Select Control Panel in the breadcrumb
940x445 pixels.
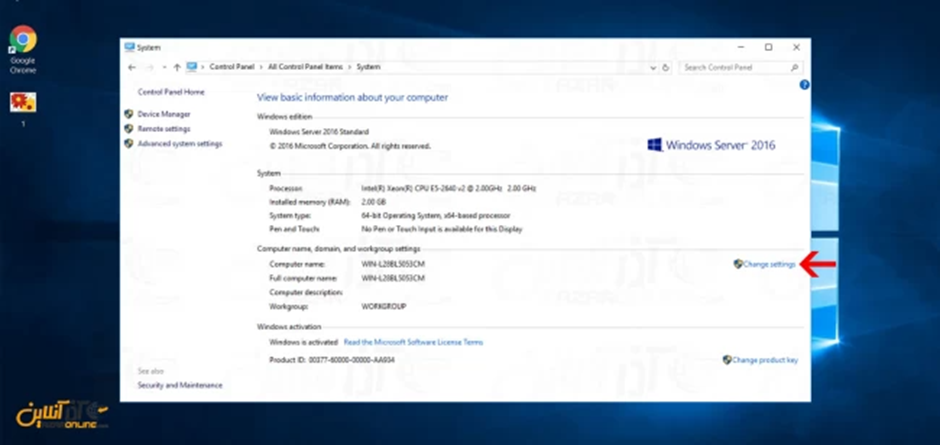click(232, 67)
